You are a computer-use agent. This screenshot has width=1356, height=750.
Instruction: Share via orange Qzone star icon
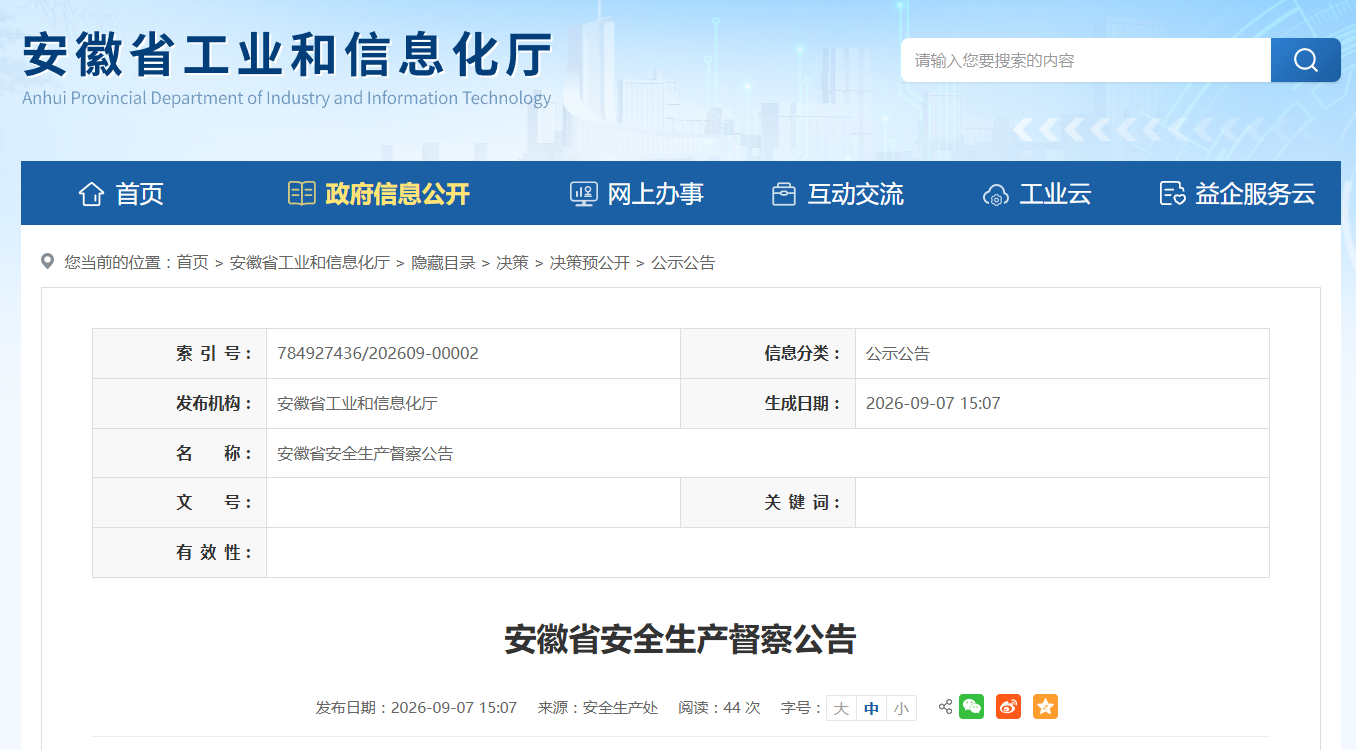click(x=1045, y=707)
